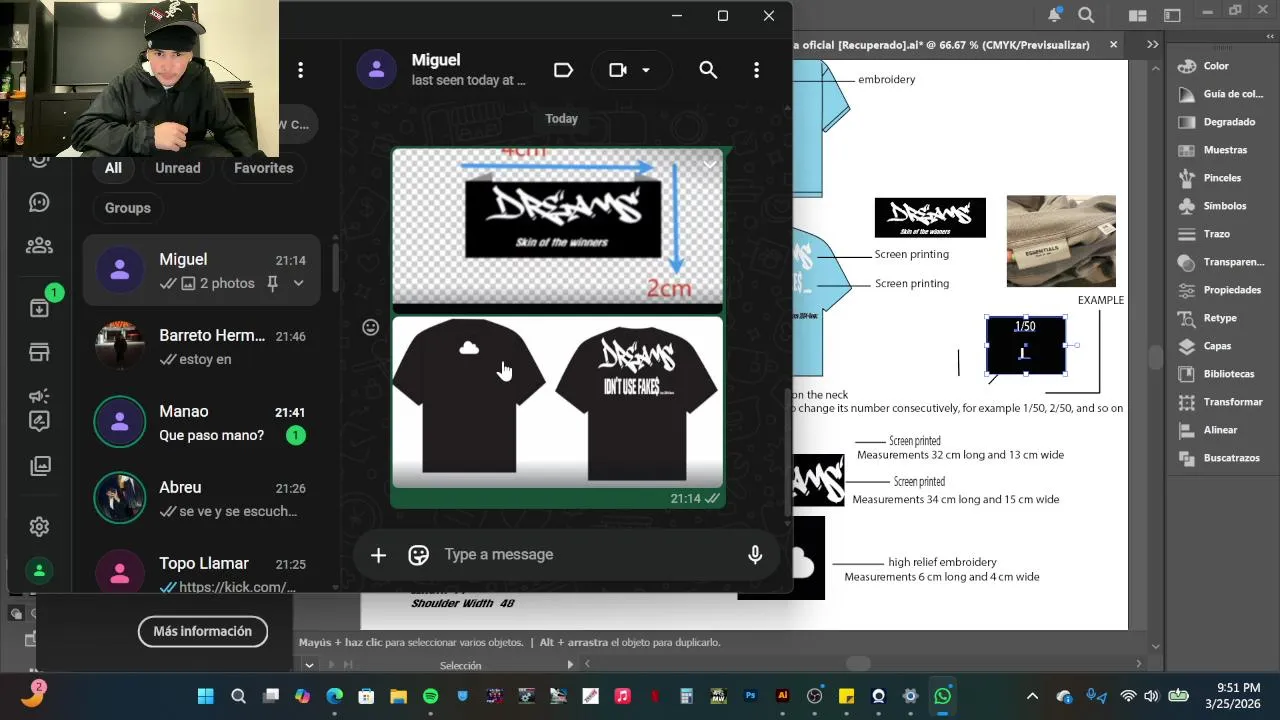The height and width of the screenshot is (720, 1280).
Task: Click the Más información button
Action: click(x=203, y=631)
